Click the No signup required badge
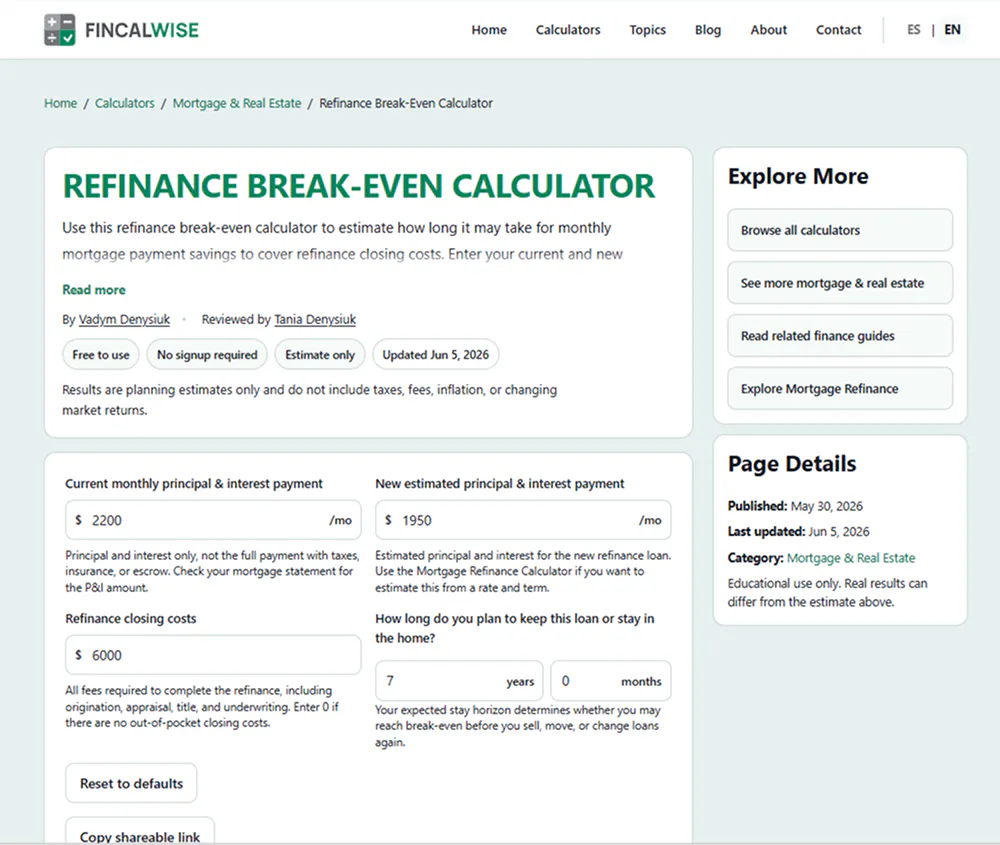 pyautogui.click(x=207, y=355)
